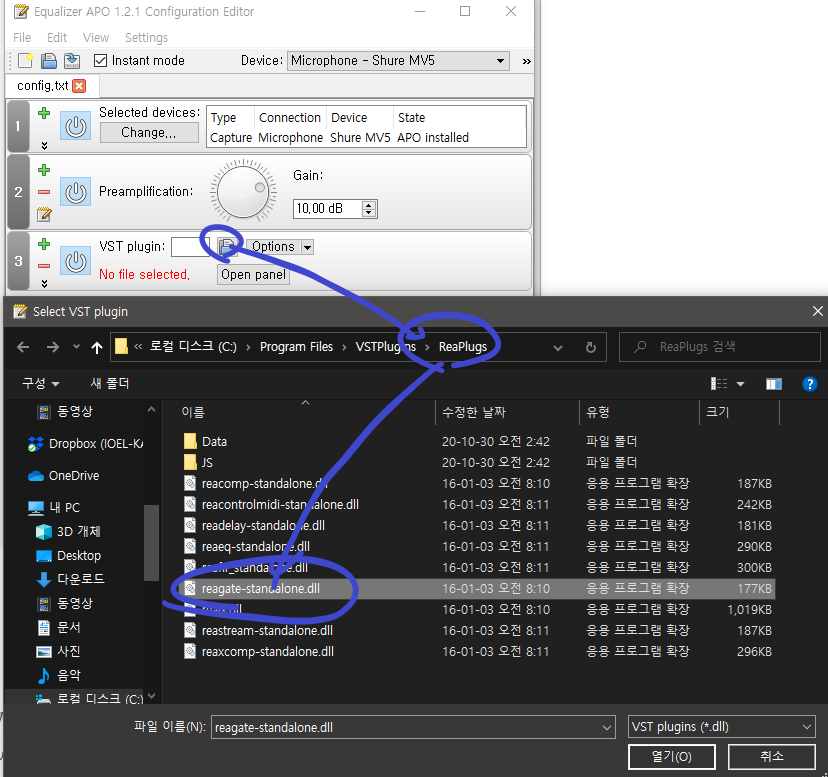The image size is (828, 777).
Task: Remove the VST plugin filter with minus icon
Action: pyautogui.click(x=44, y=266)
